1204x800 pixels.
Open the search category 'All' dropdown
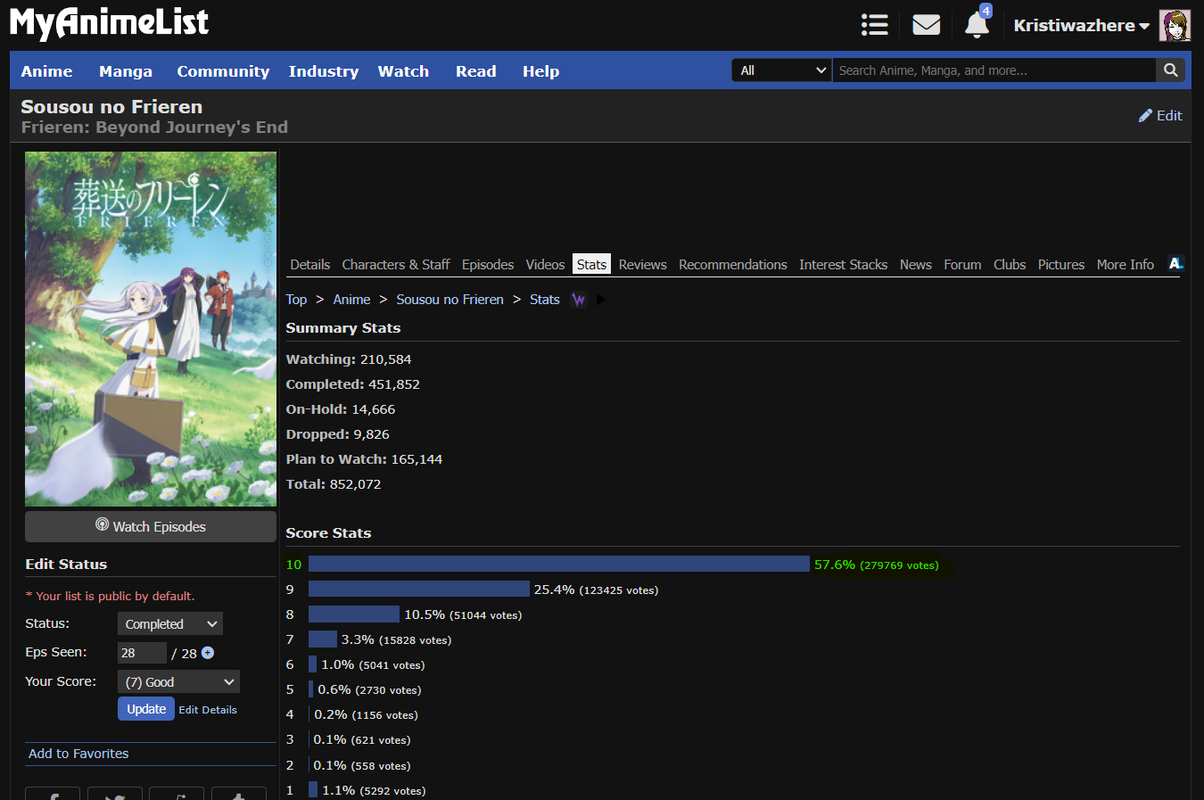[x=782, y=70]
